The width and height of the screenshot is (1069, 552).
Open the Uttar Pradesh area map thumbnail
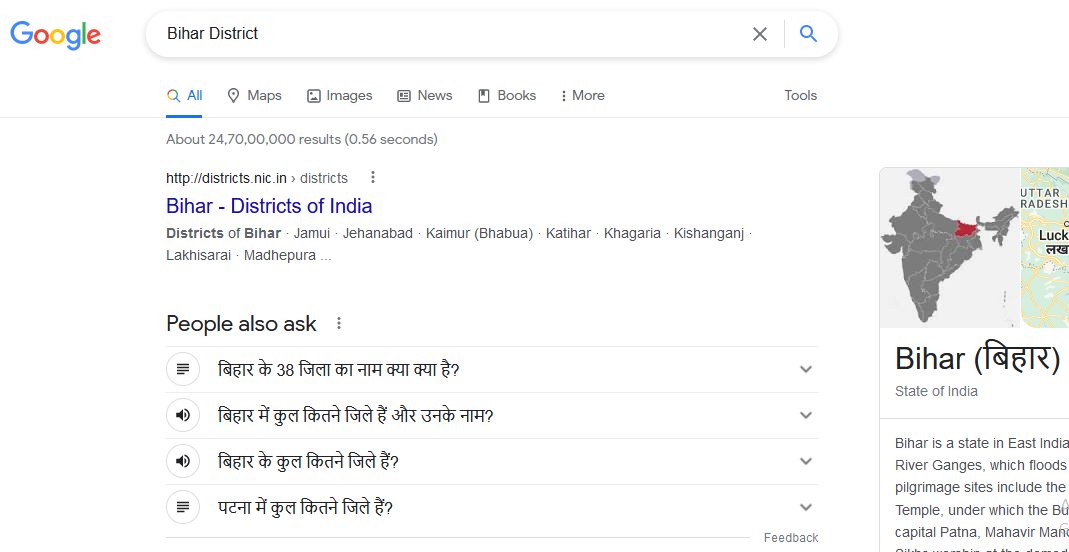pos(1045,247)
